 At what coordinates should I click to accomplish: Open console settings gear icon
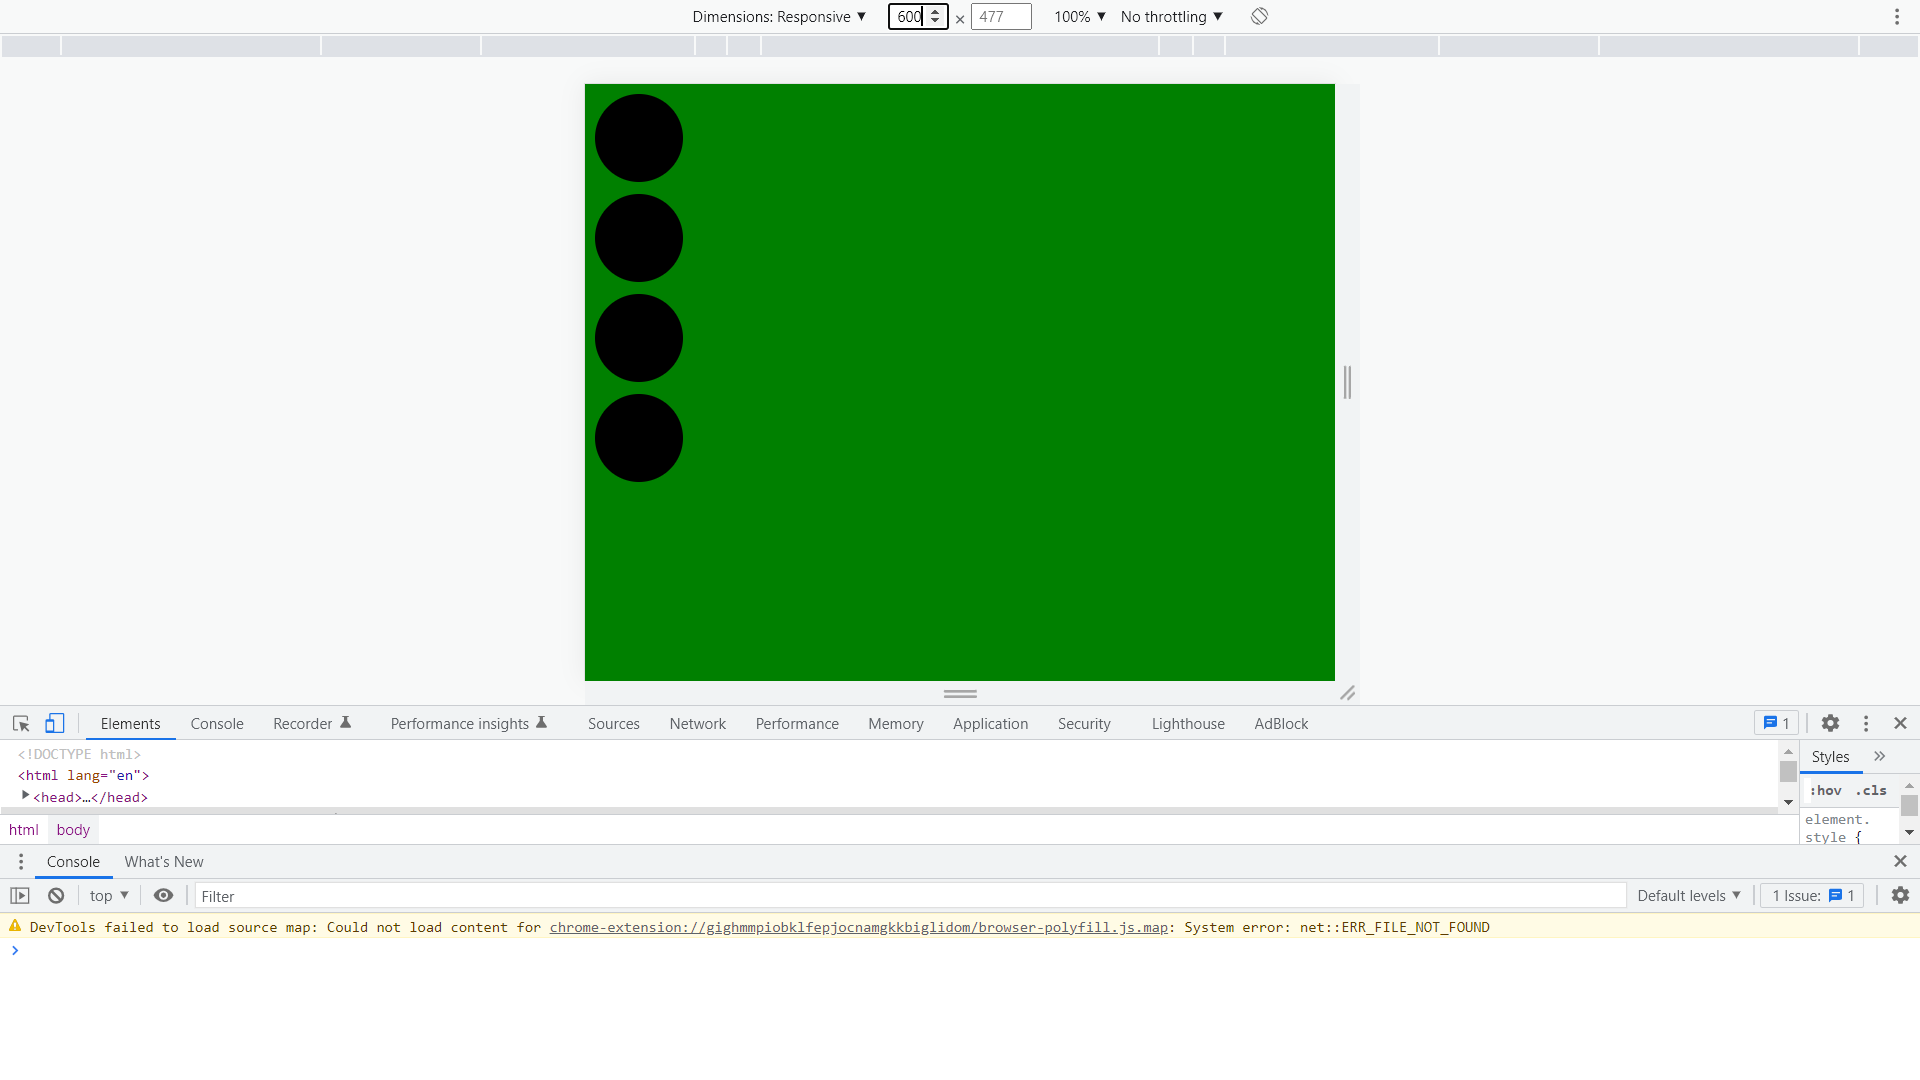tap(1900, 896)
